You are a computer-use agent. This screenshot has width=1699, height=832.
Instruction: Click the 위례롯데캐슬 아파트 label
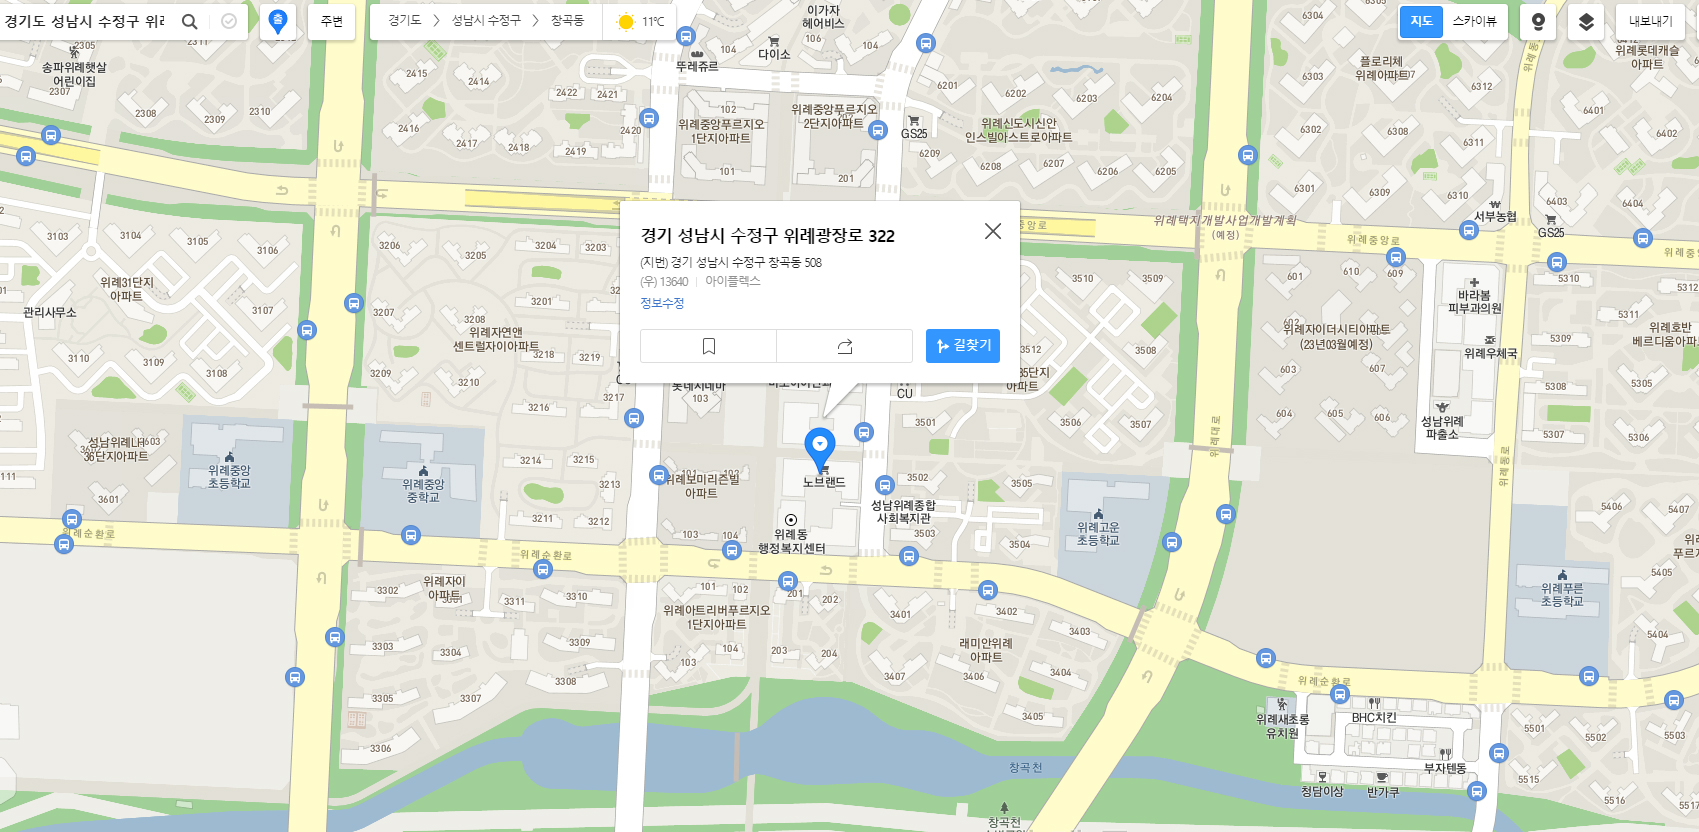coord(1648,57)
